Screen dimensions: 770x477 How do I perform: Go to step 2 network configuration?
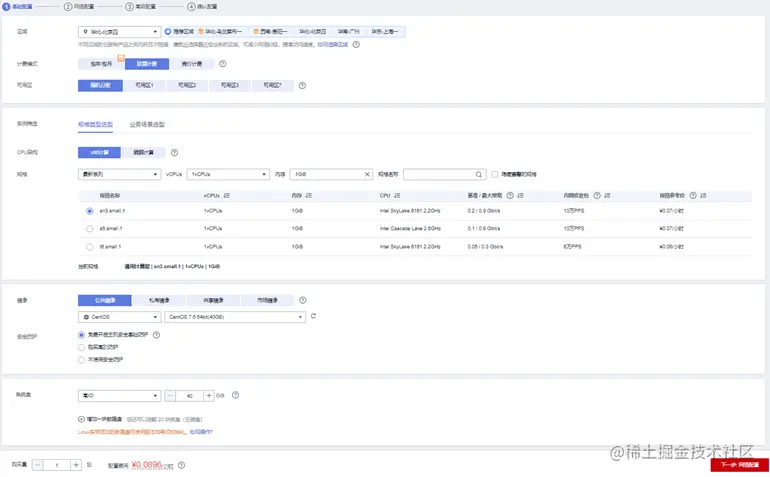point(79,6)
